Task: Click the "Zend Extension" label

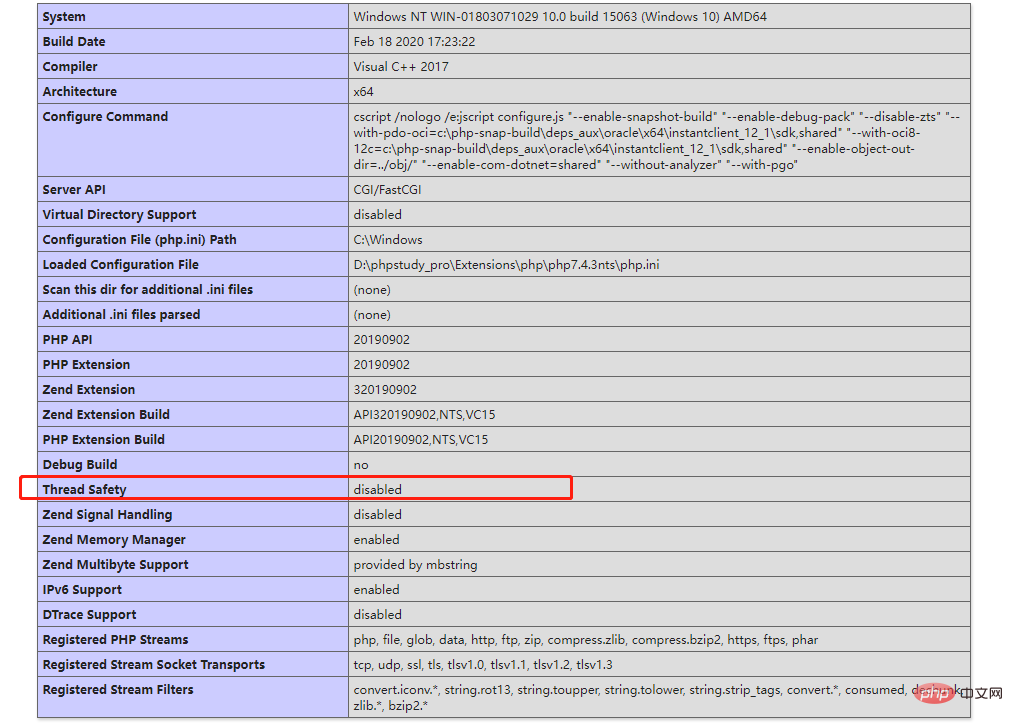Action: point(89,390)
